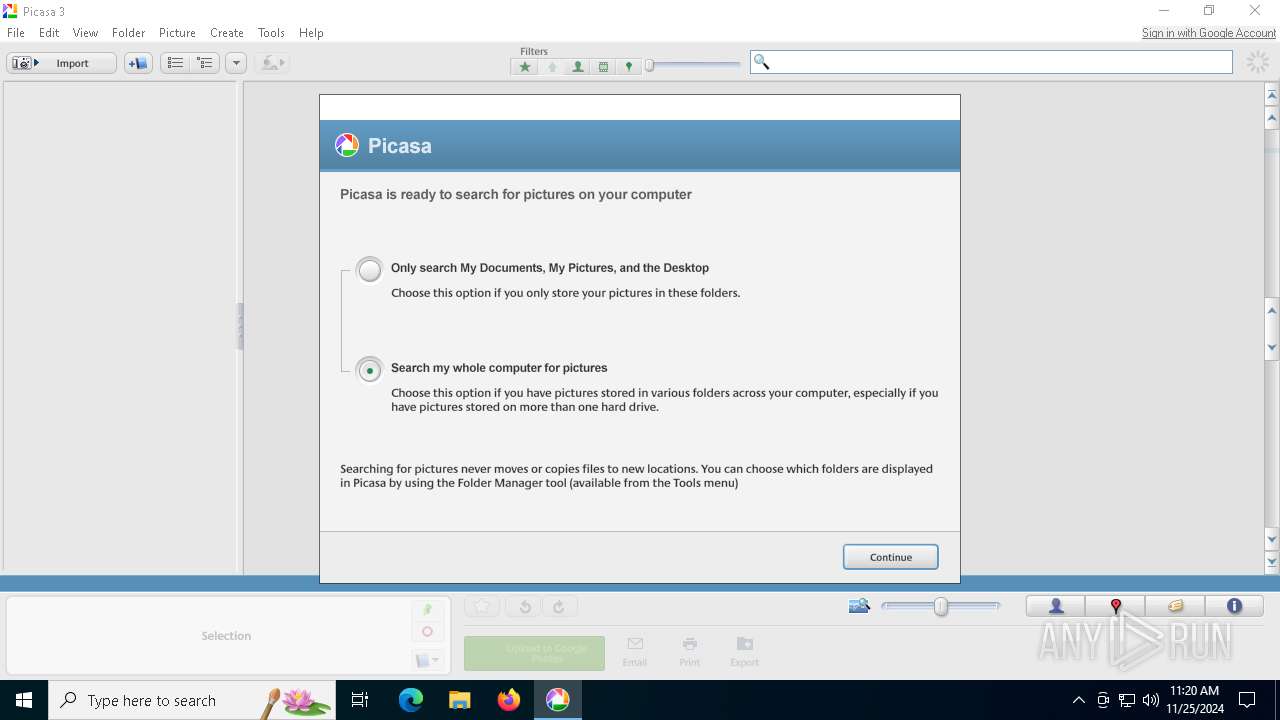Open the Edit menu

click(x=49, y=33)
